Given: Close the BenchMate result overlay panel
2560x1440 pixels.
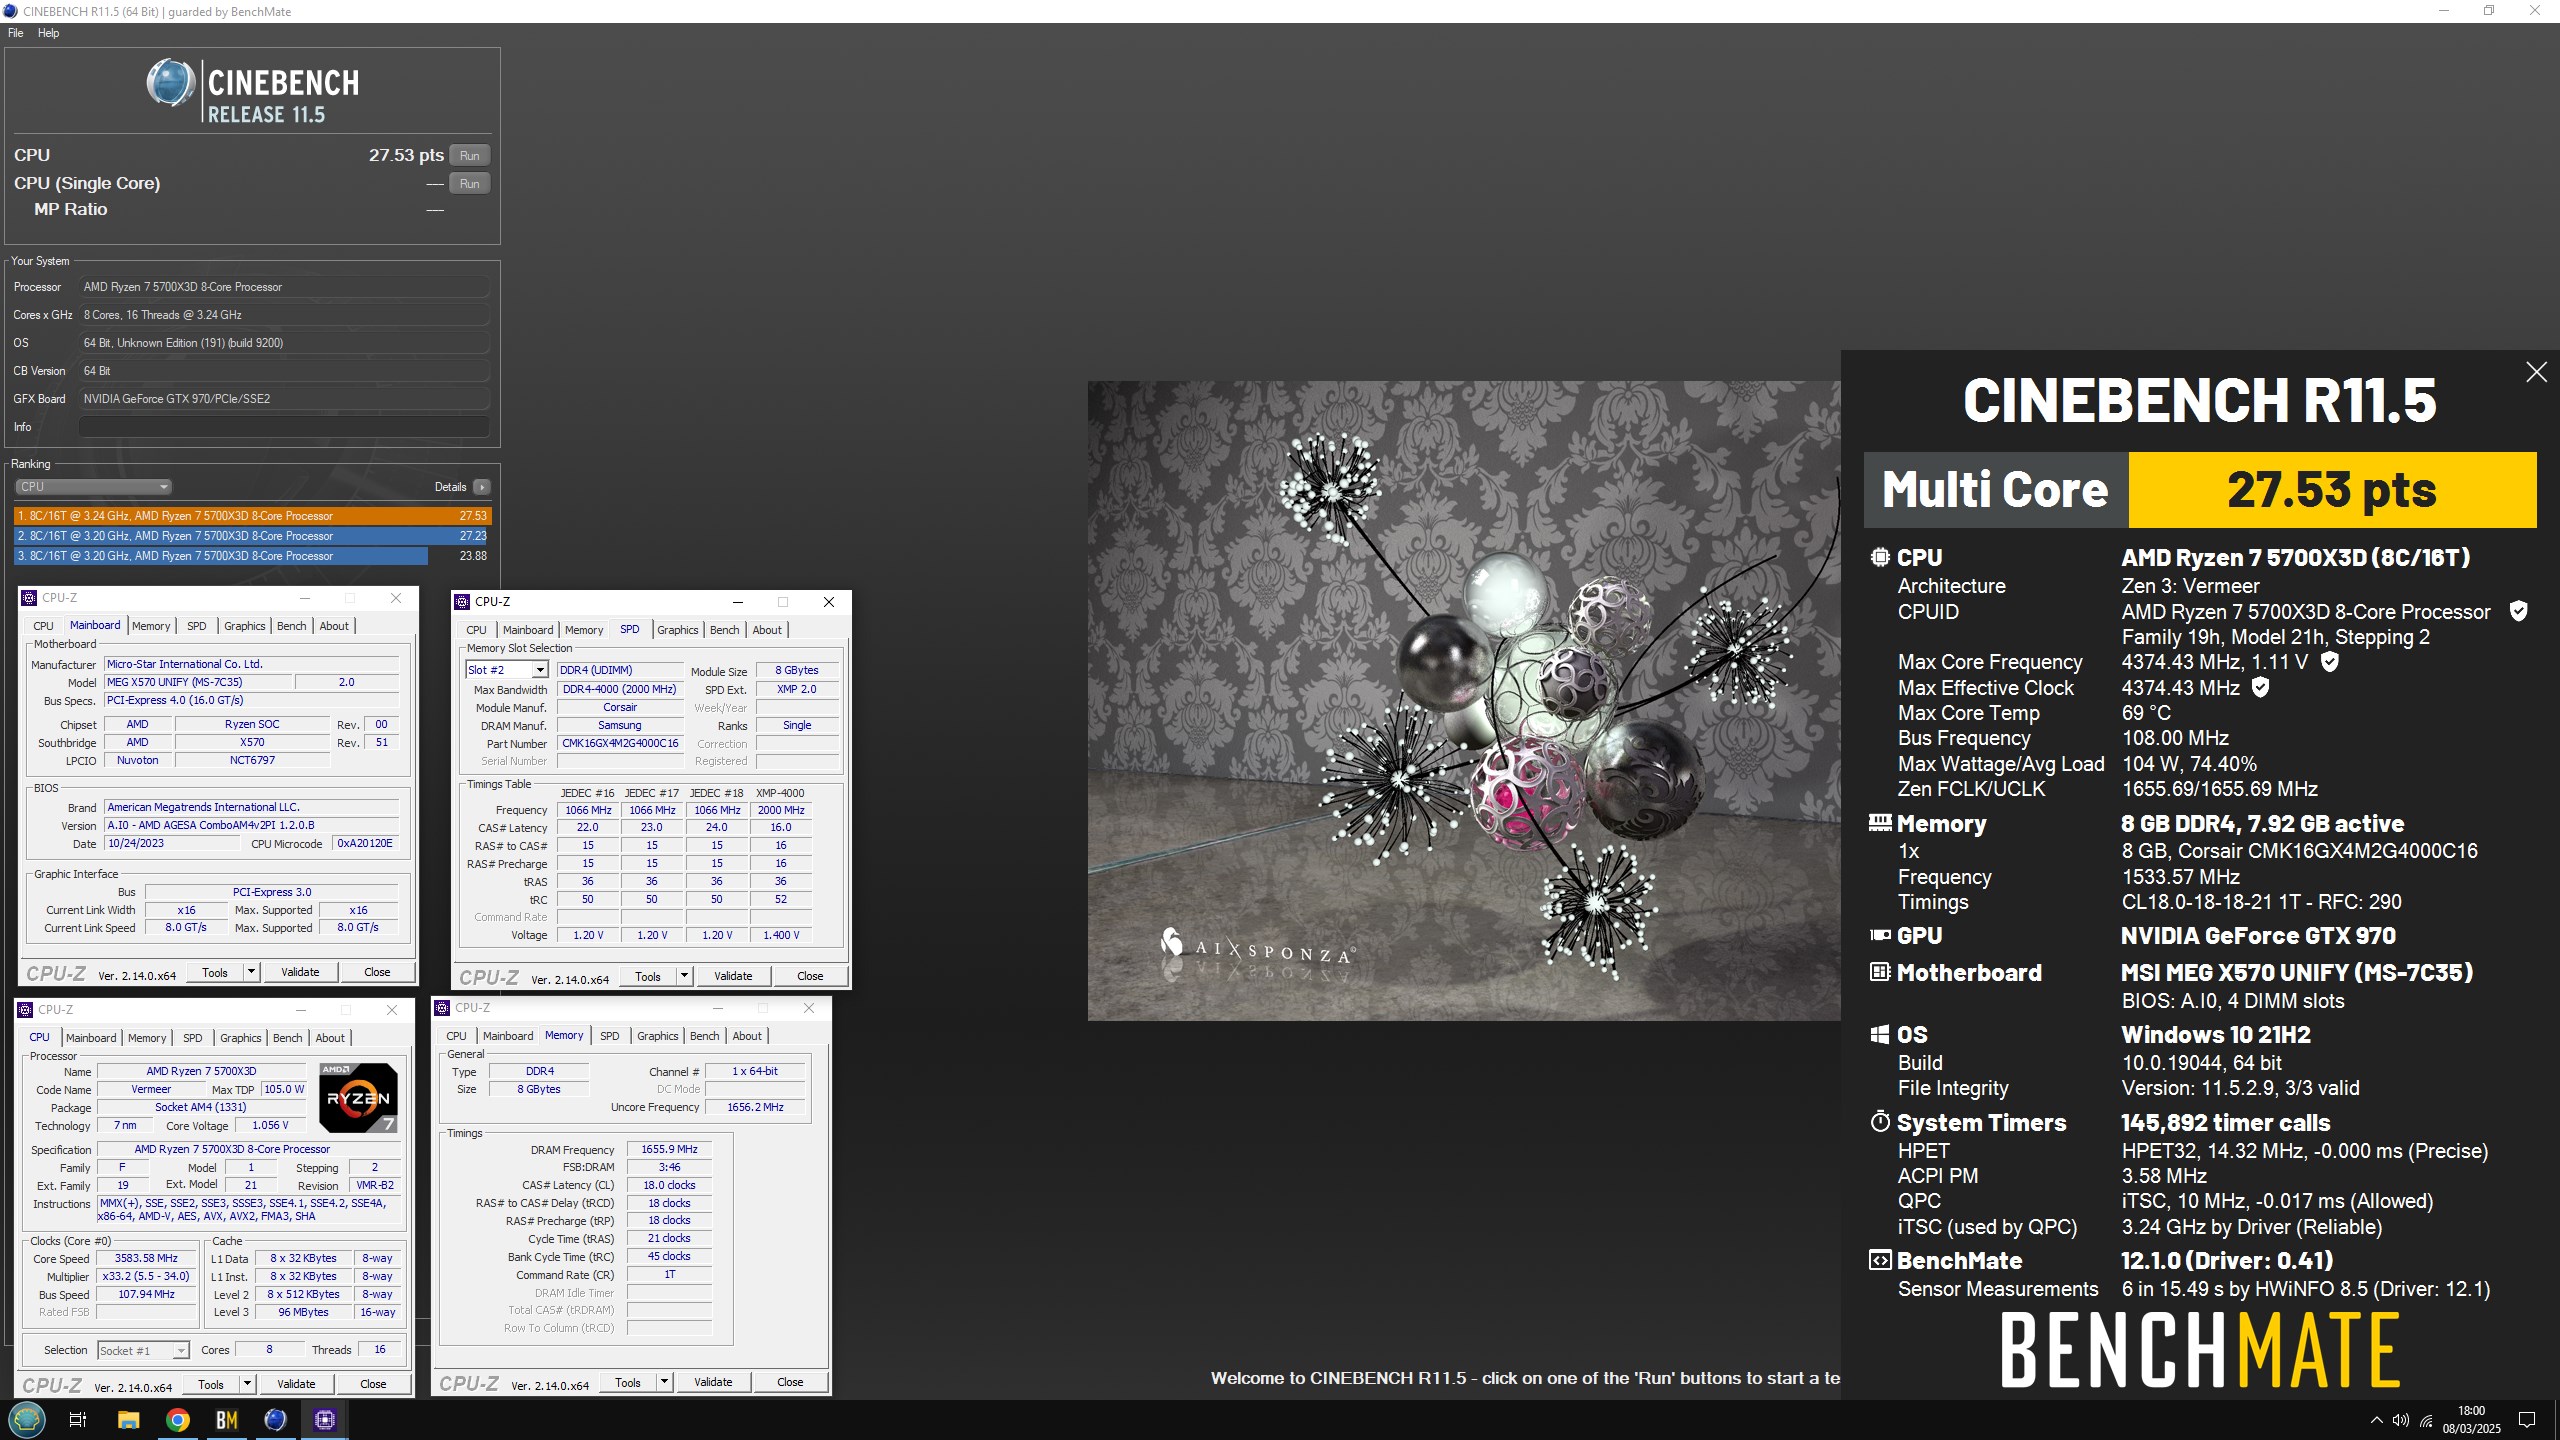Looking at the screenshot, I should 2536,372.
